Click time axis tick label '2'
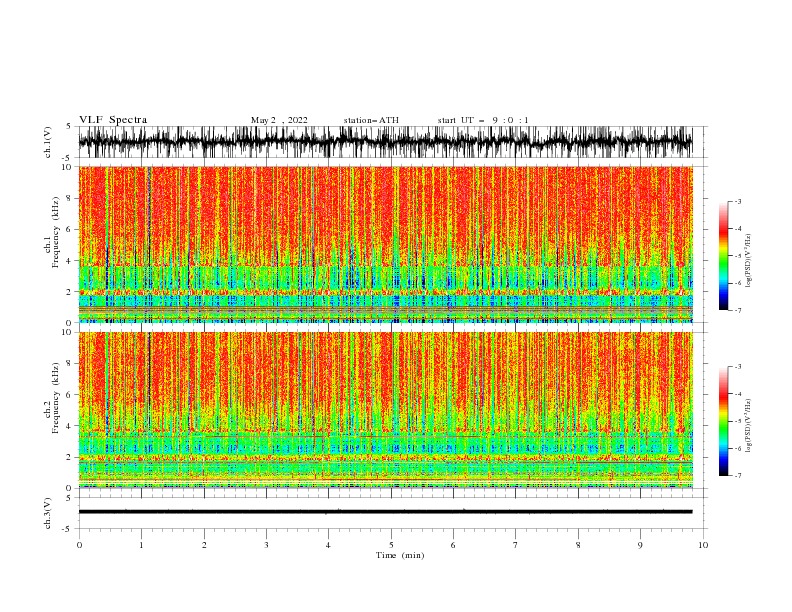 coord(204,545)
